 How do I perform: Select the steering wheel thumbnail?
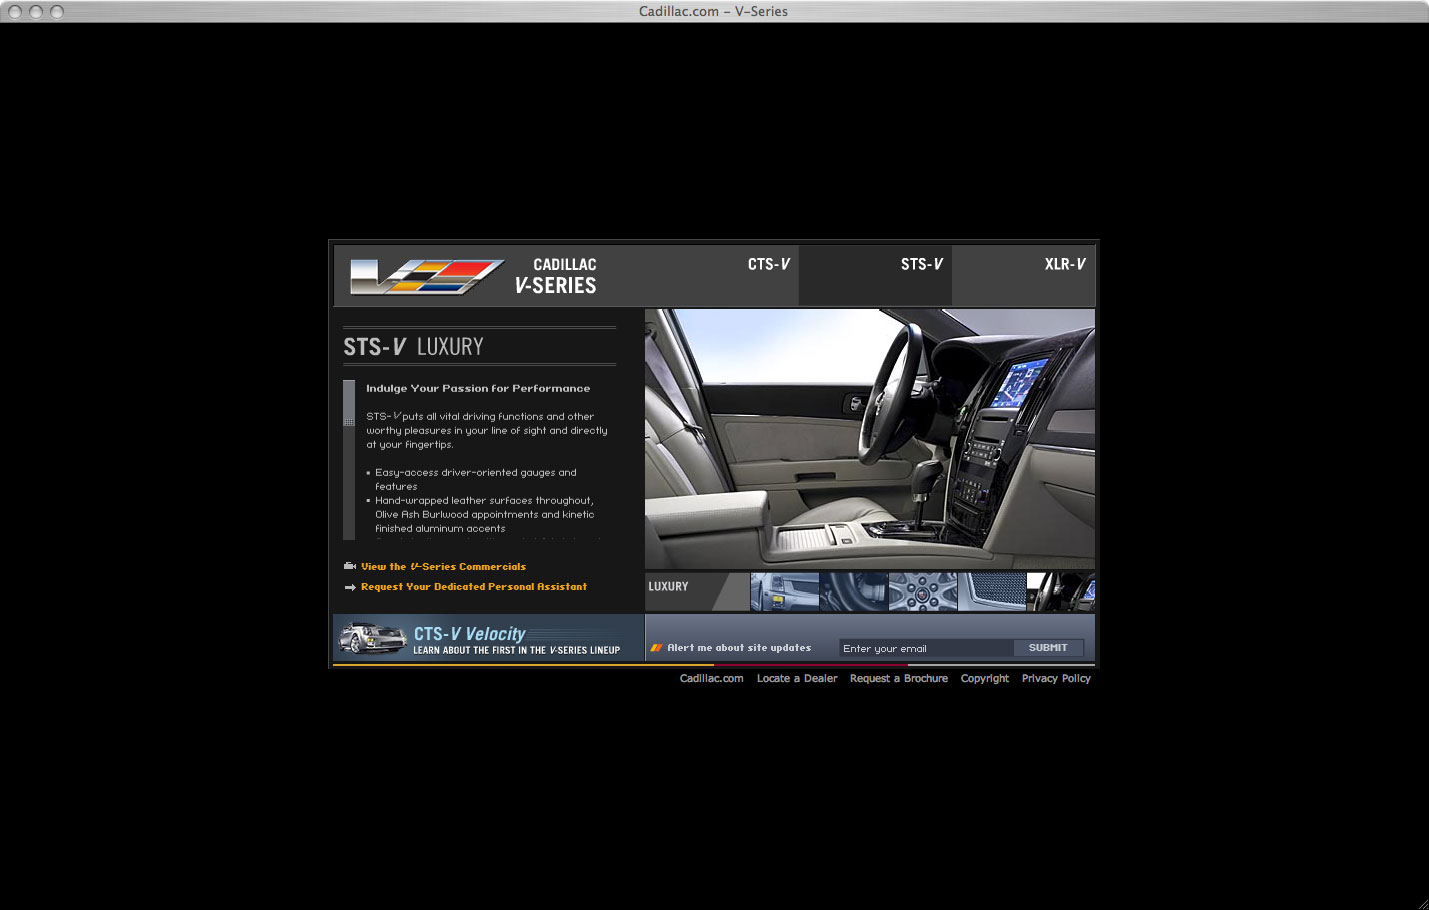(x=854, y=592)
